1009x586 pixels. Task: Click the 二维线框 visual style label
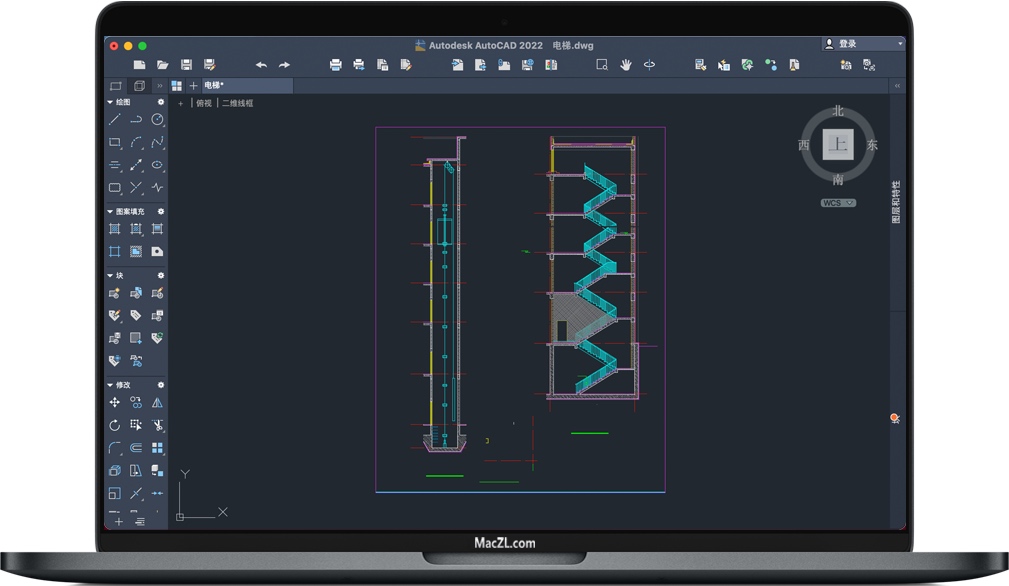click(238, 103)
